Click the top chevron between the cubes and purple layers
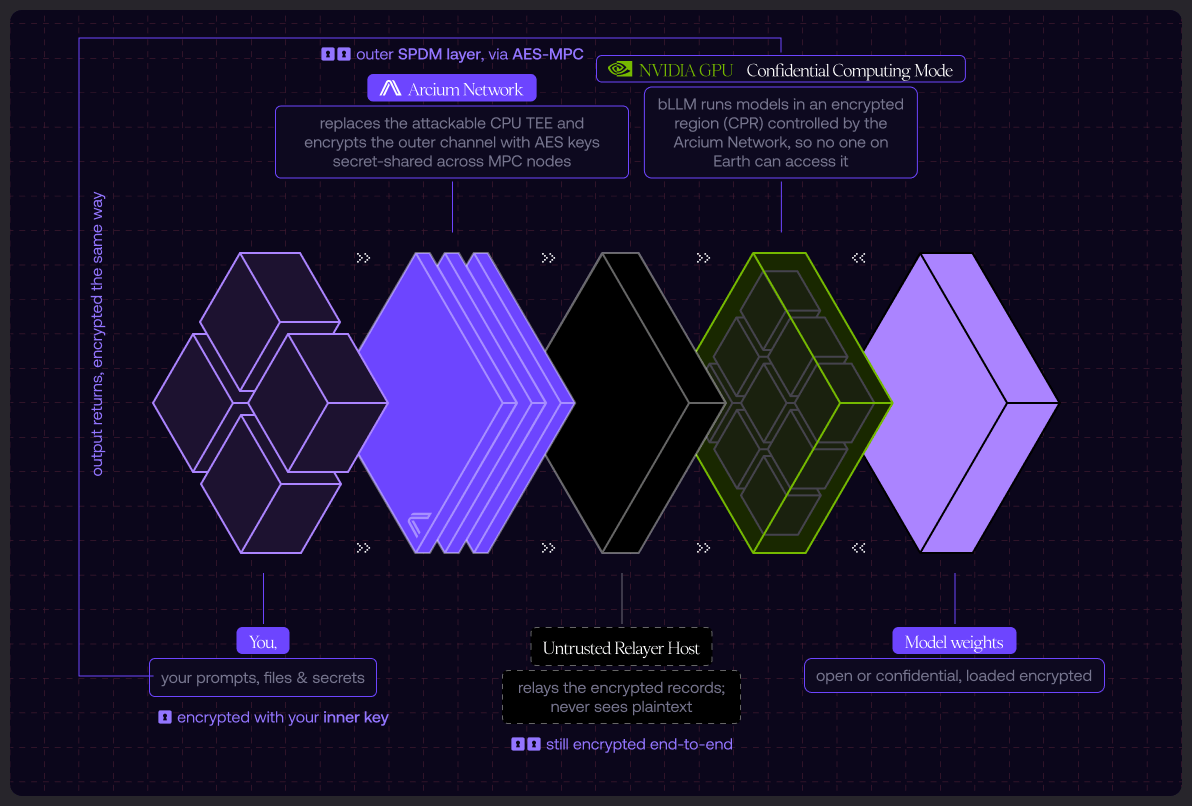 363,258
